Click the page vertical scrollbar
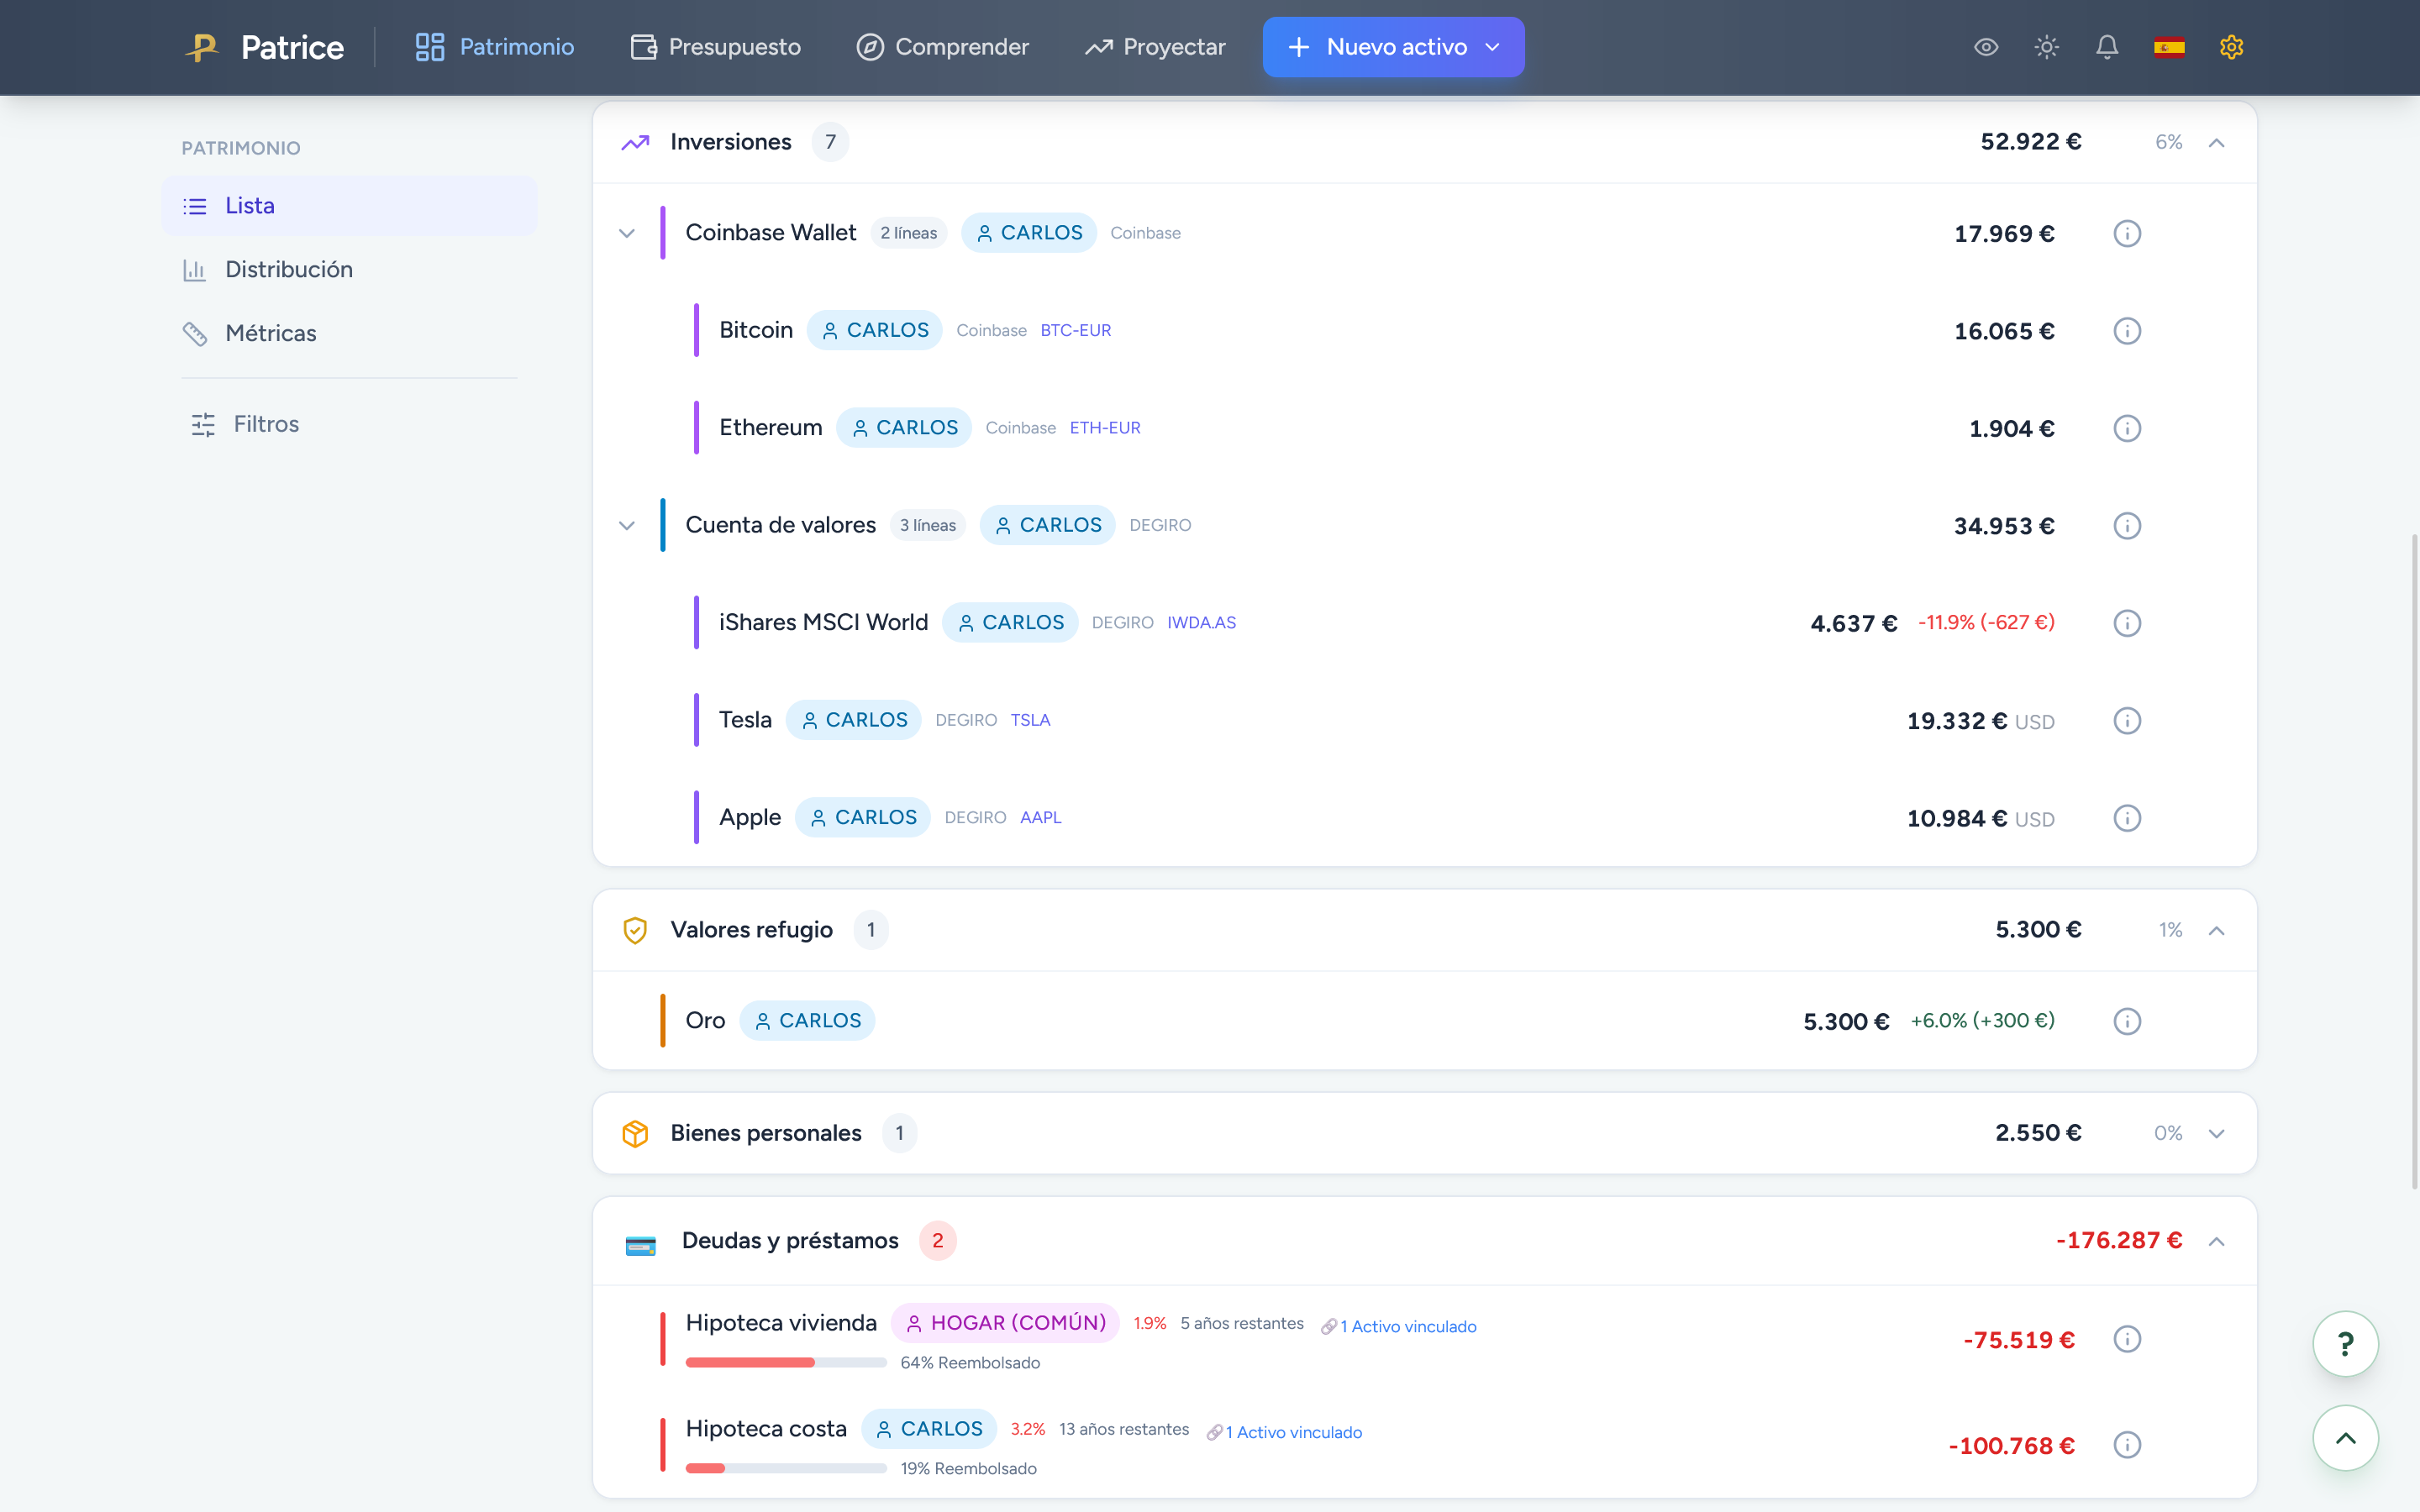 point(2414,860)
